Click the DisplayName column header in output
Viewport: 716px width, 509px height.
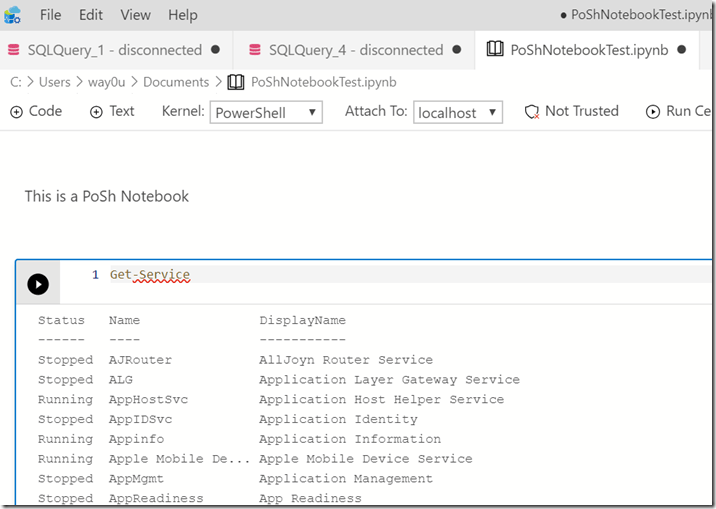point(302,320)
